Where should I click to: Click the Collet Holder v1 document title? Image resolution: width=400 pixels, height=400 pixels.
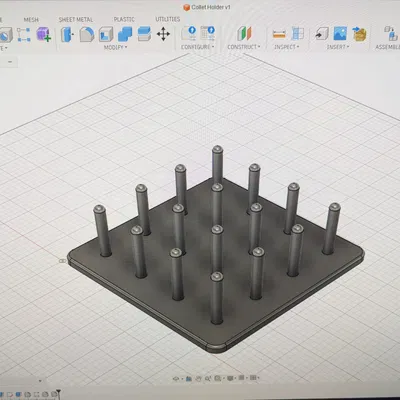pyautogui.click(x=211, y=7)
